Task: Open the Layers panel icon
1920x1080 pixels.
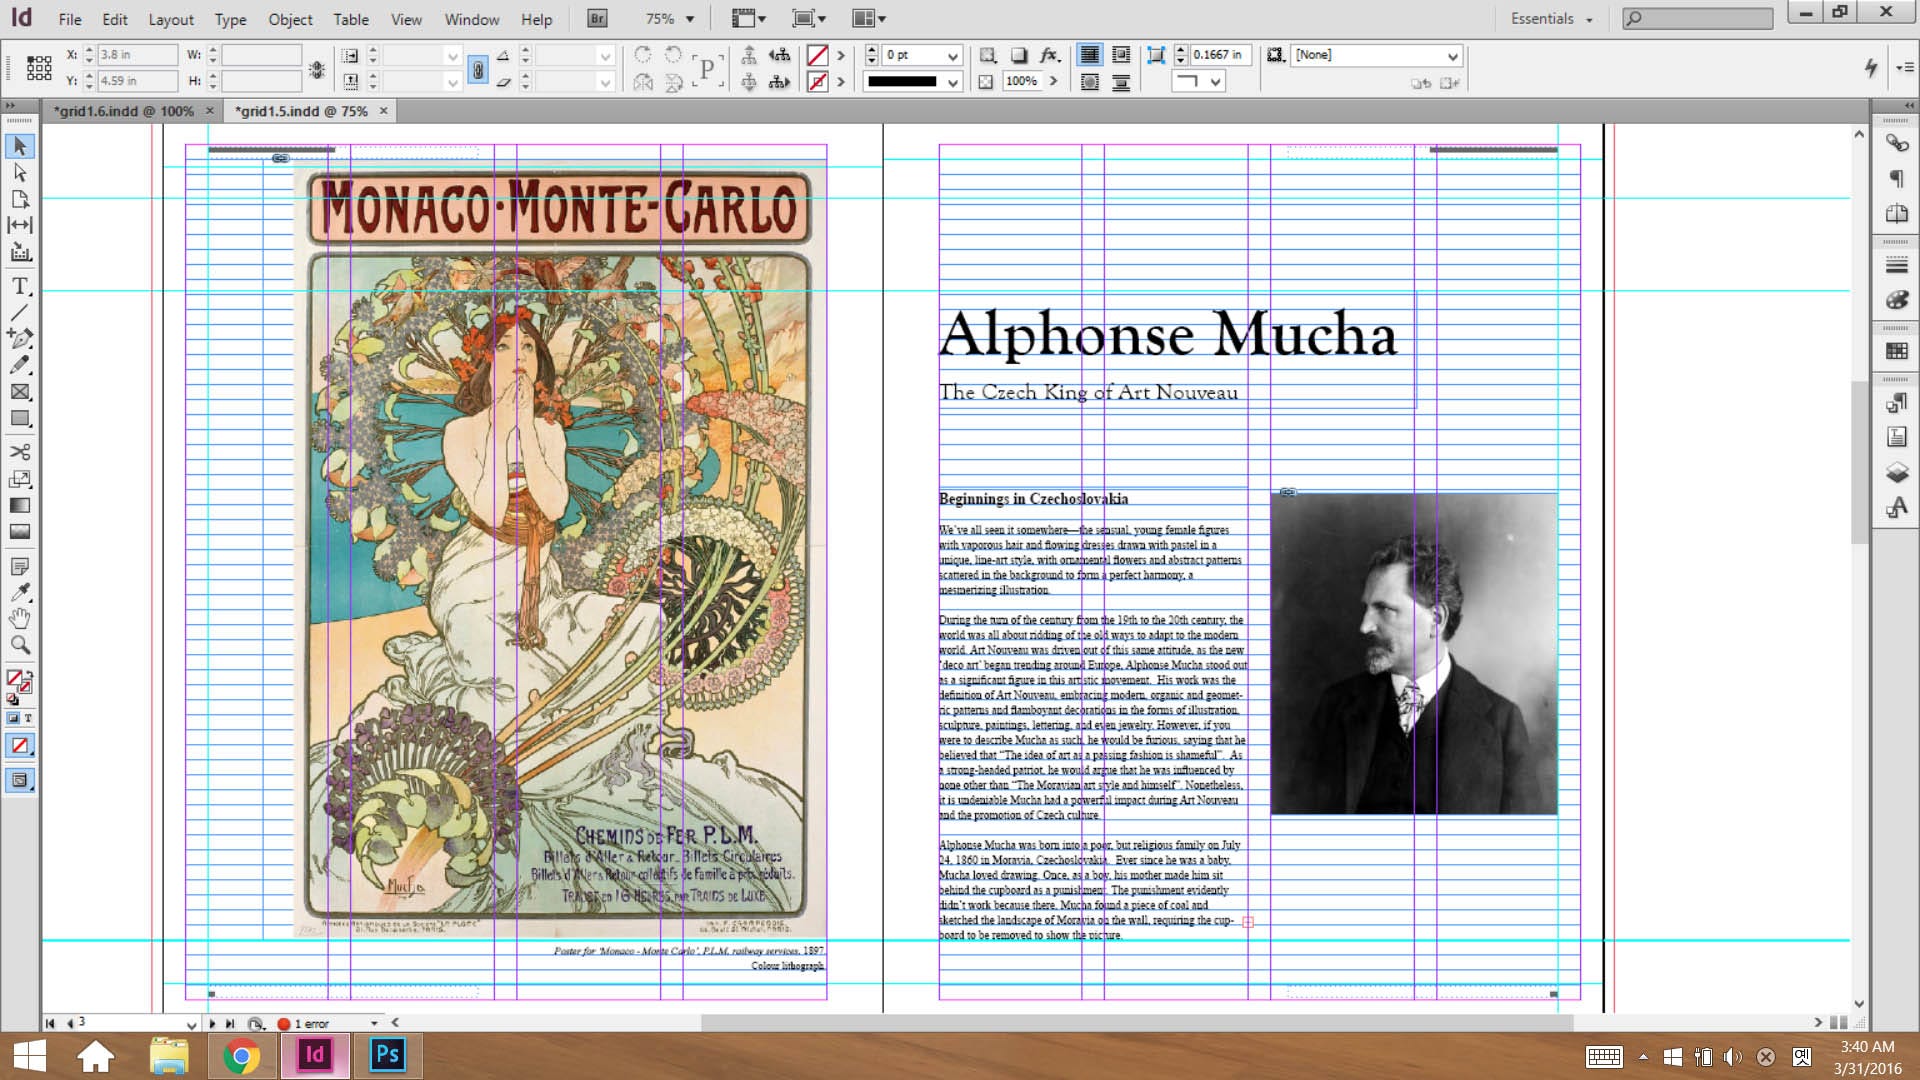Action: pyautogui.click(x=1896, y=472)
